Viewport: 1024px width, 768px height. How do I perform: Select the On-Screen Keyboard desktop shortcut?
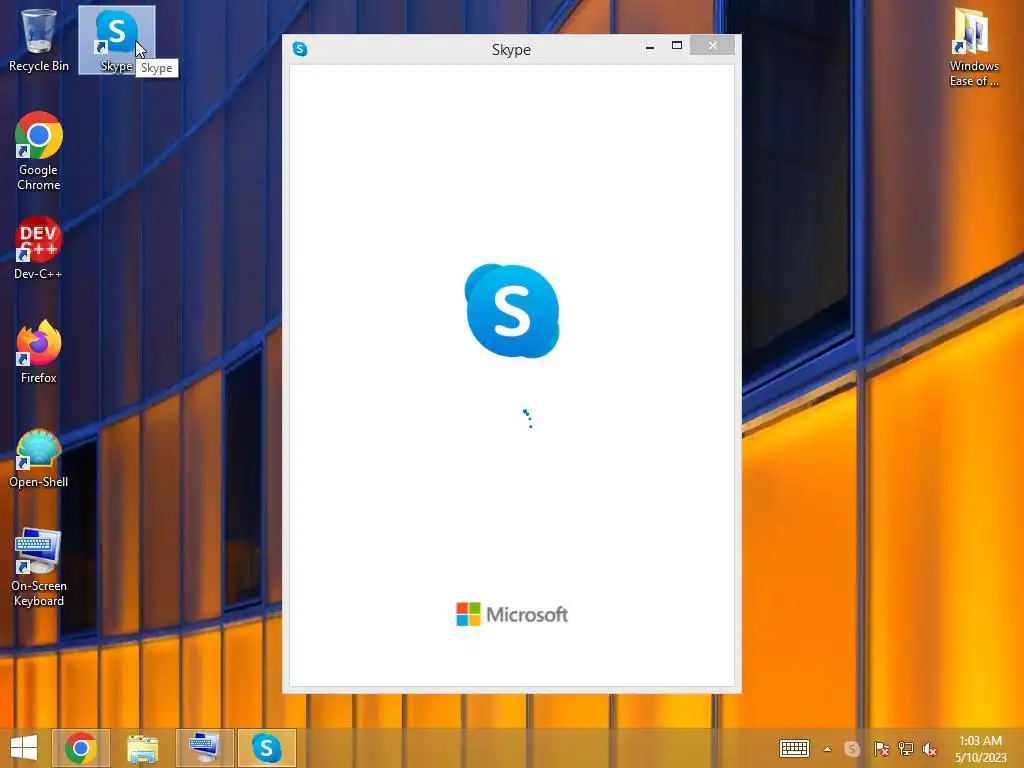[x=39, y=568]
